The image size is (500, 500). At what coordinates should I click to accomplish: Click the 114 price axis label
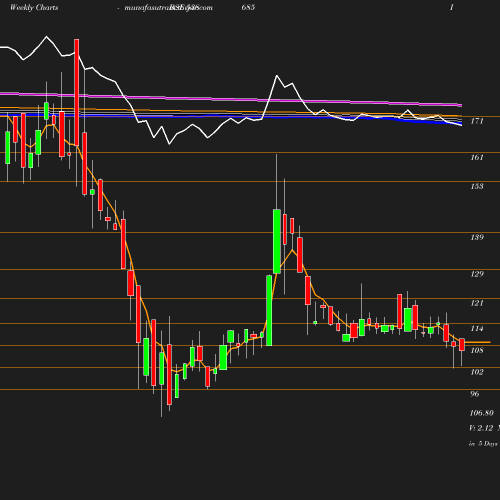(x=477, y=329)
